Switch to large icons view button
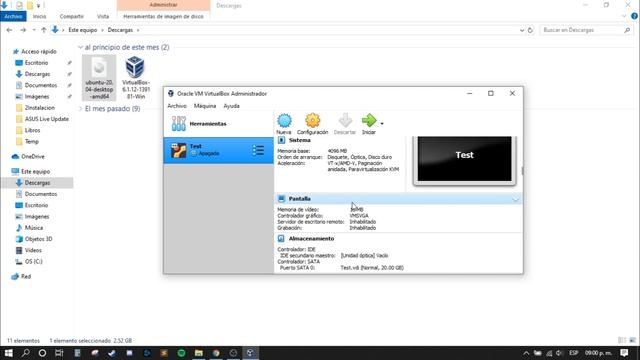This screenshot has height=360, width=640. [632, 340]
